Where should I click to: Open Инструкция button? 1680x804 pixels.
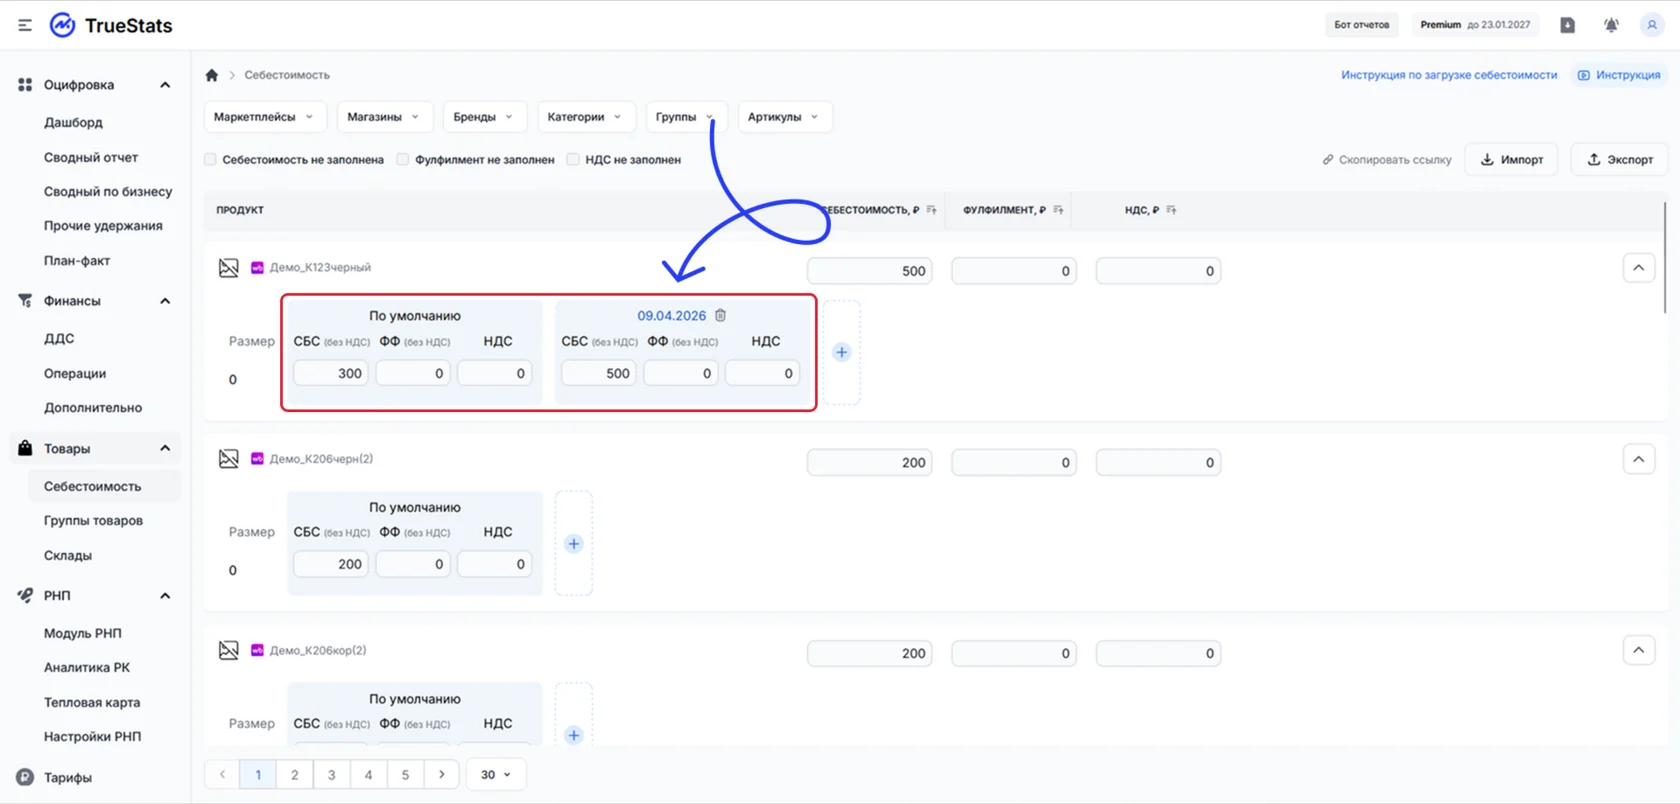1619,75
